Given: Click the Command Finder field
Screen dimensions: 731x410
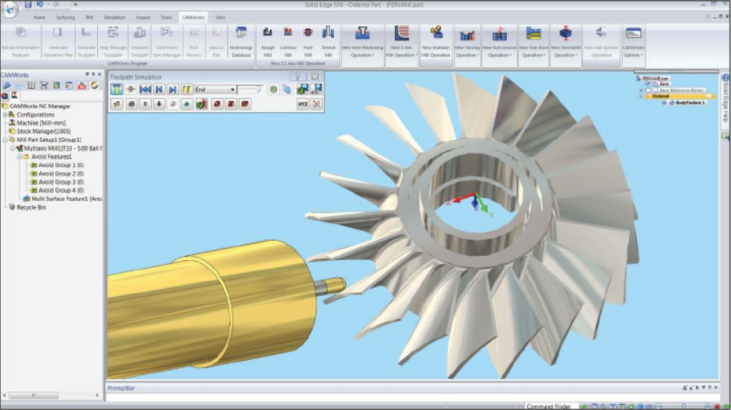Looking at the screenshot, I should [x=552, y=406].
